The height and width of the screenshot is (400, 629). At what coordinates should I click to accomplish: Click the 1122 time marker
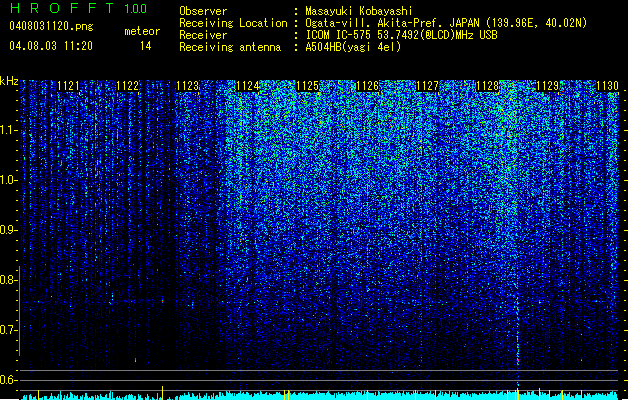[x=128, y=86]
